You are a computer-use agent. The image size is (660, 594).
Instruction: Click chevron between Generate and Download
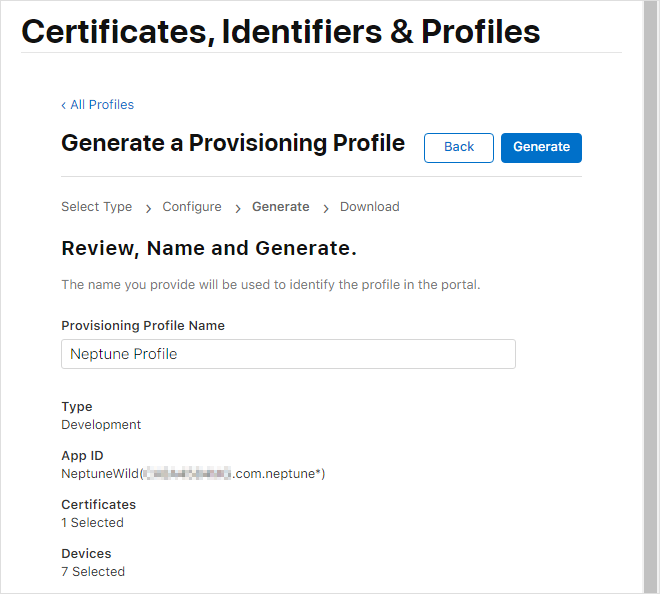[325, 208]
